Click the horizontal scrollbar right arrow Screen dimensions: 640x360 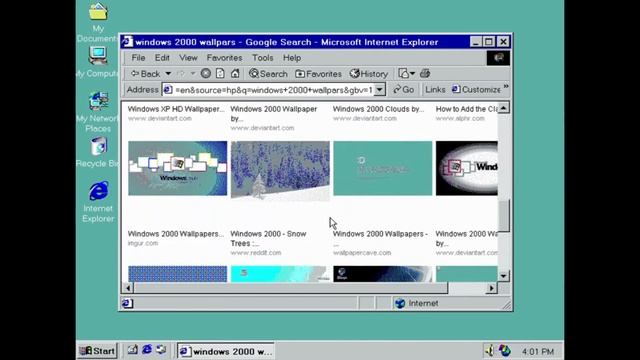click(492, 288)
